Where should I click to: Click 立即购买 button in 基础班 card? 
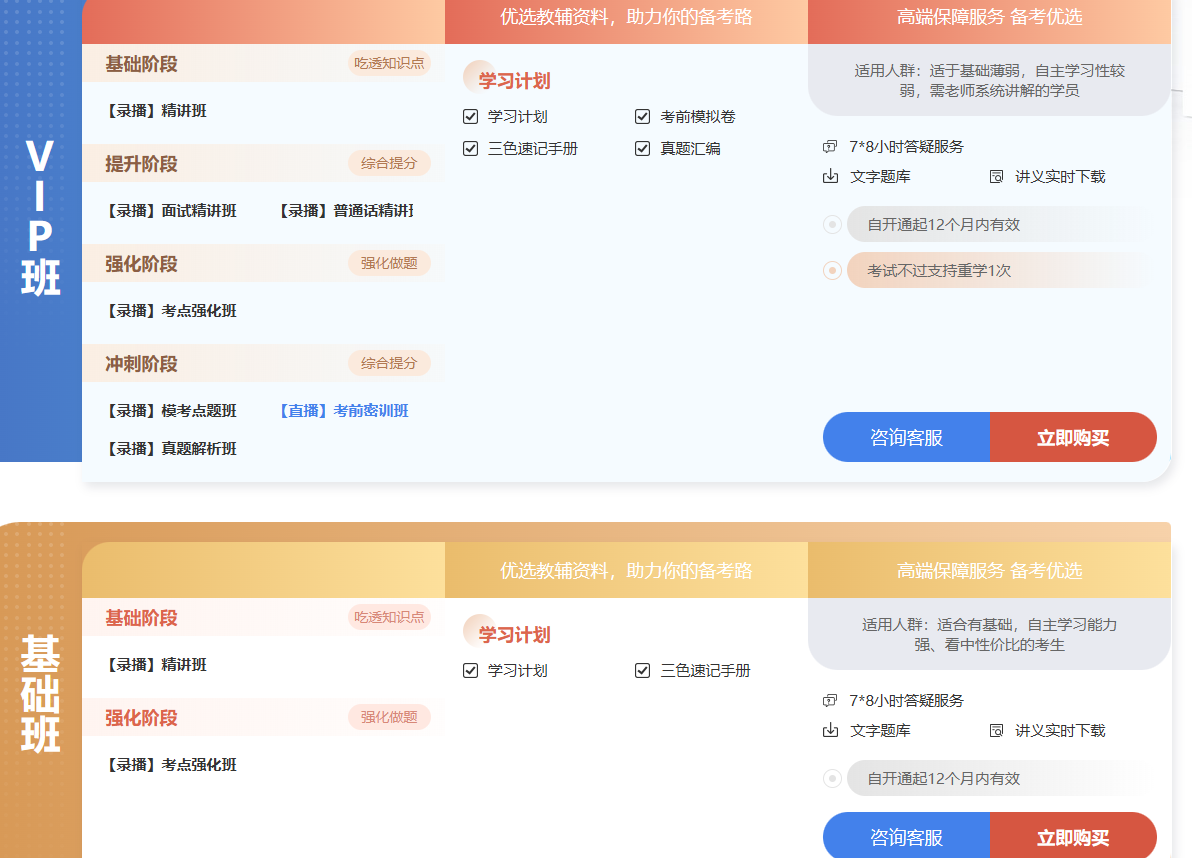tap(1073, 836)
